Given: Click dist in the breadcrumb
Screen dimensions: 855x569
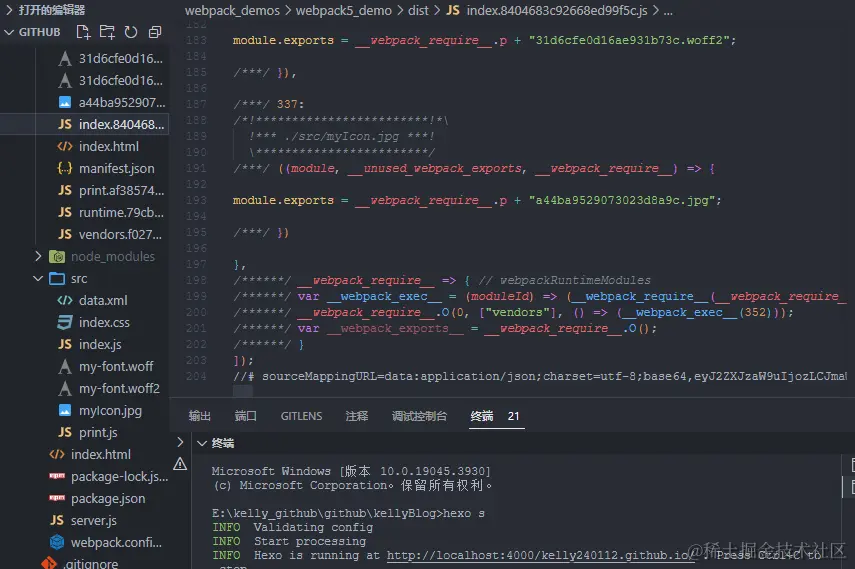Looking at the screenshot, I should click(418, 10).
